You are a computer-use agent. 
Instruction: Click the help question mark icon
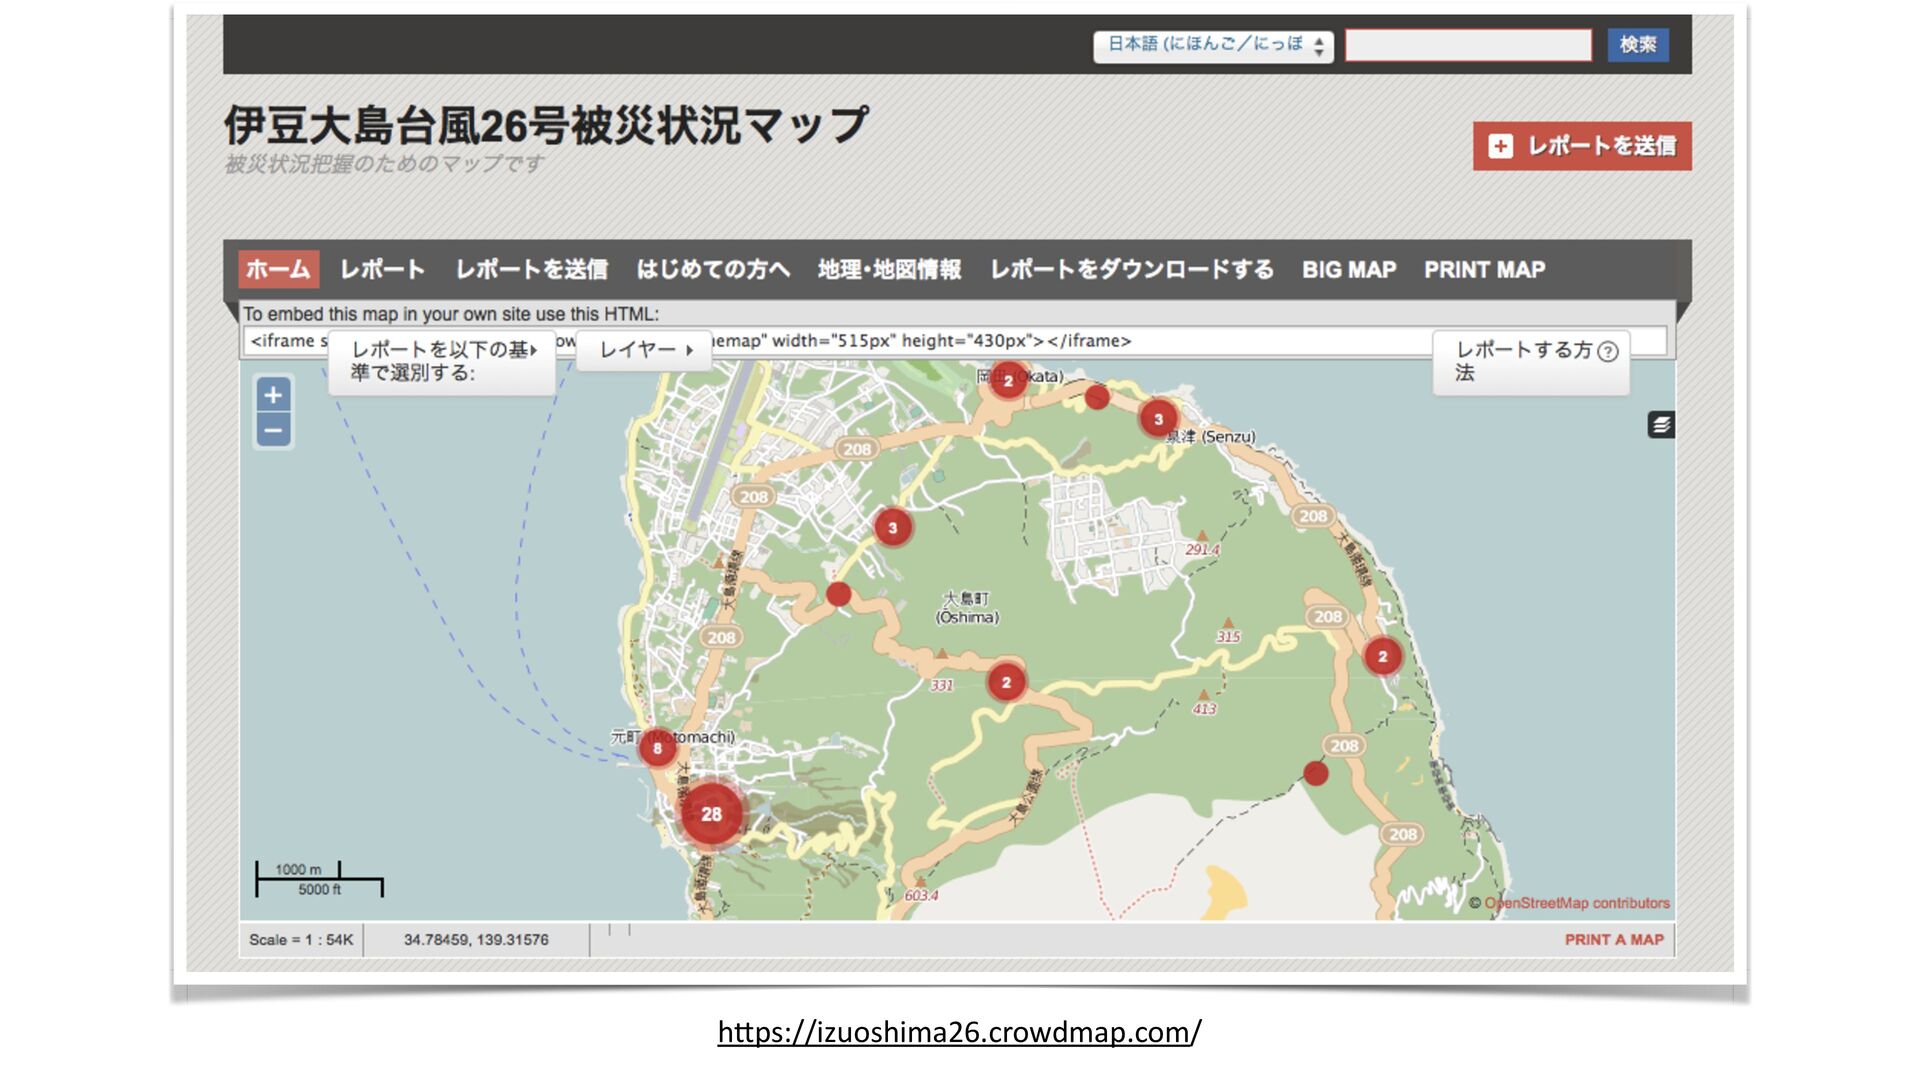pos(1607,351)
